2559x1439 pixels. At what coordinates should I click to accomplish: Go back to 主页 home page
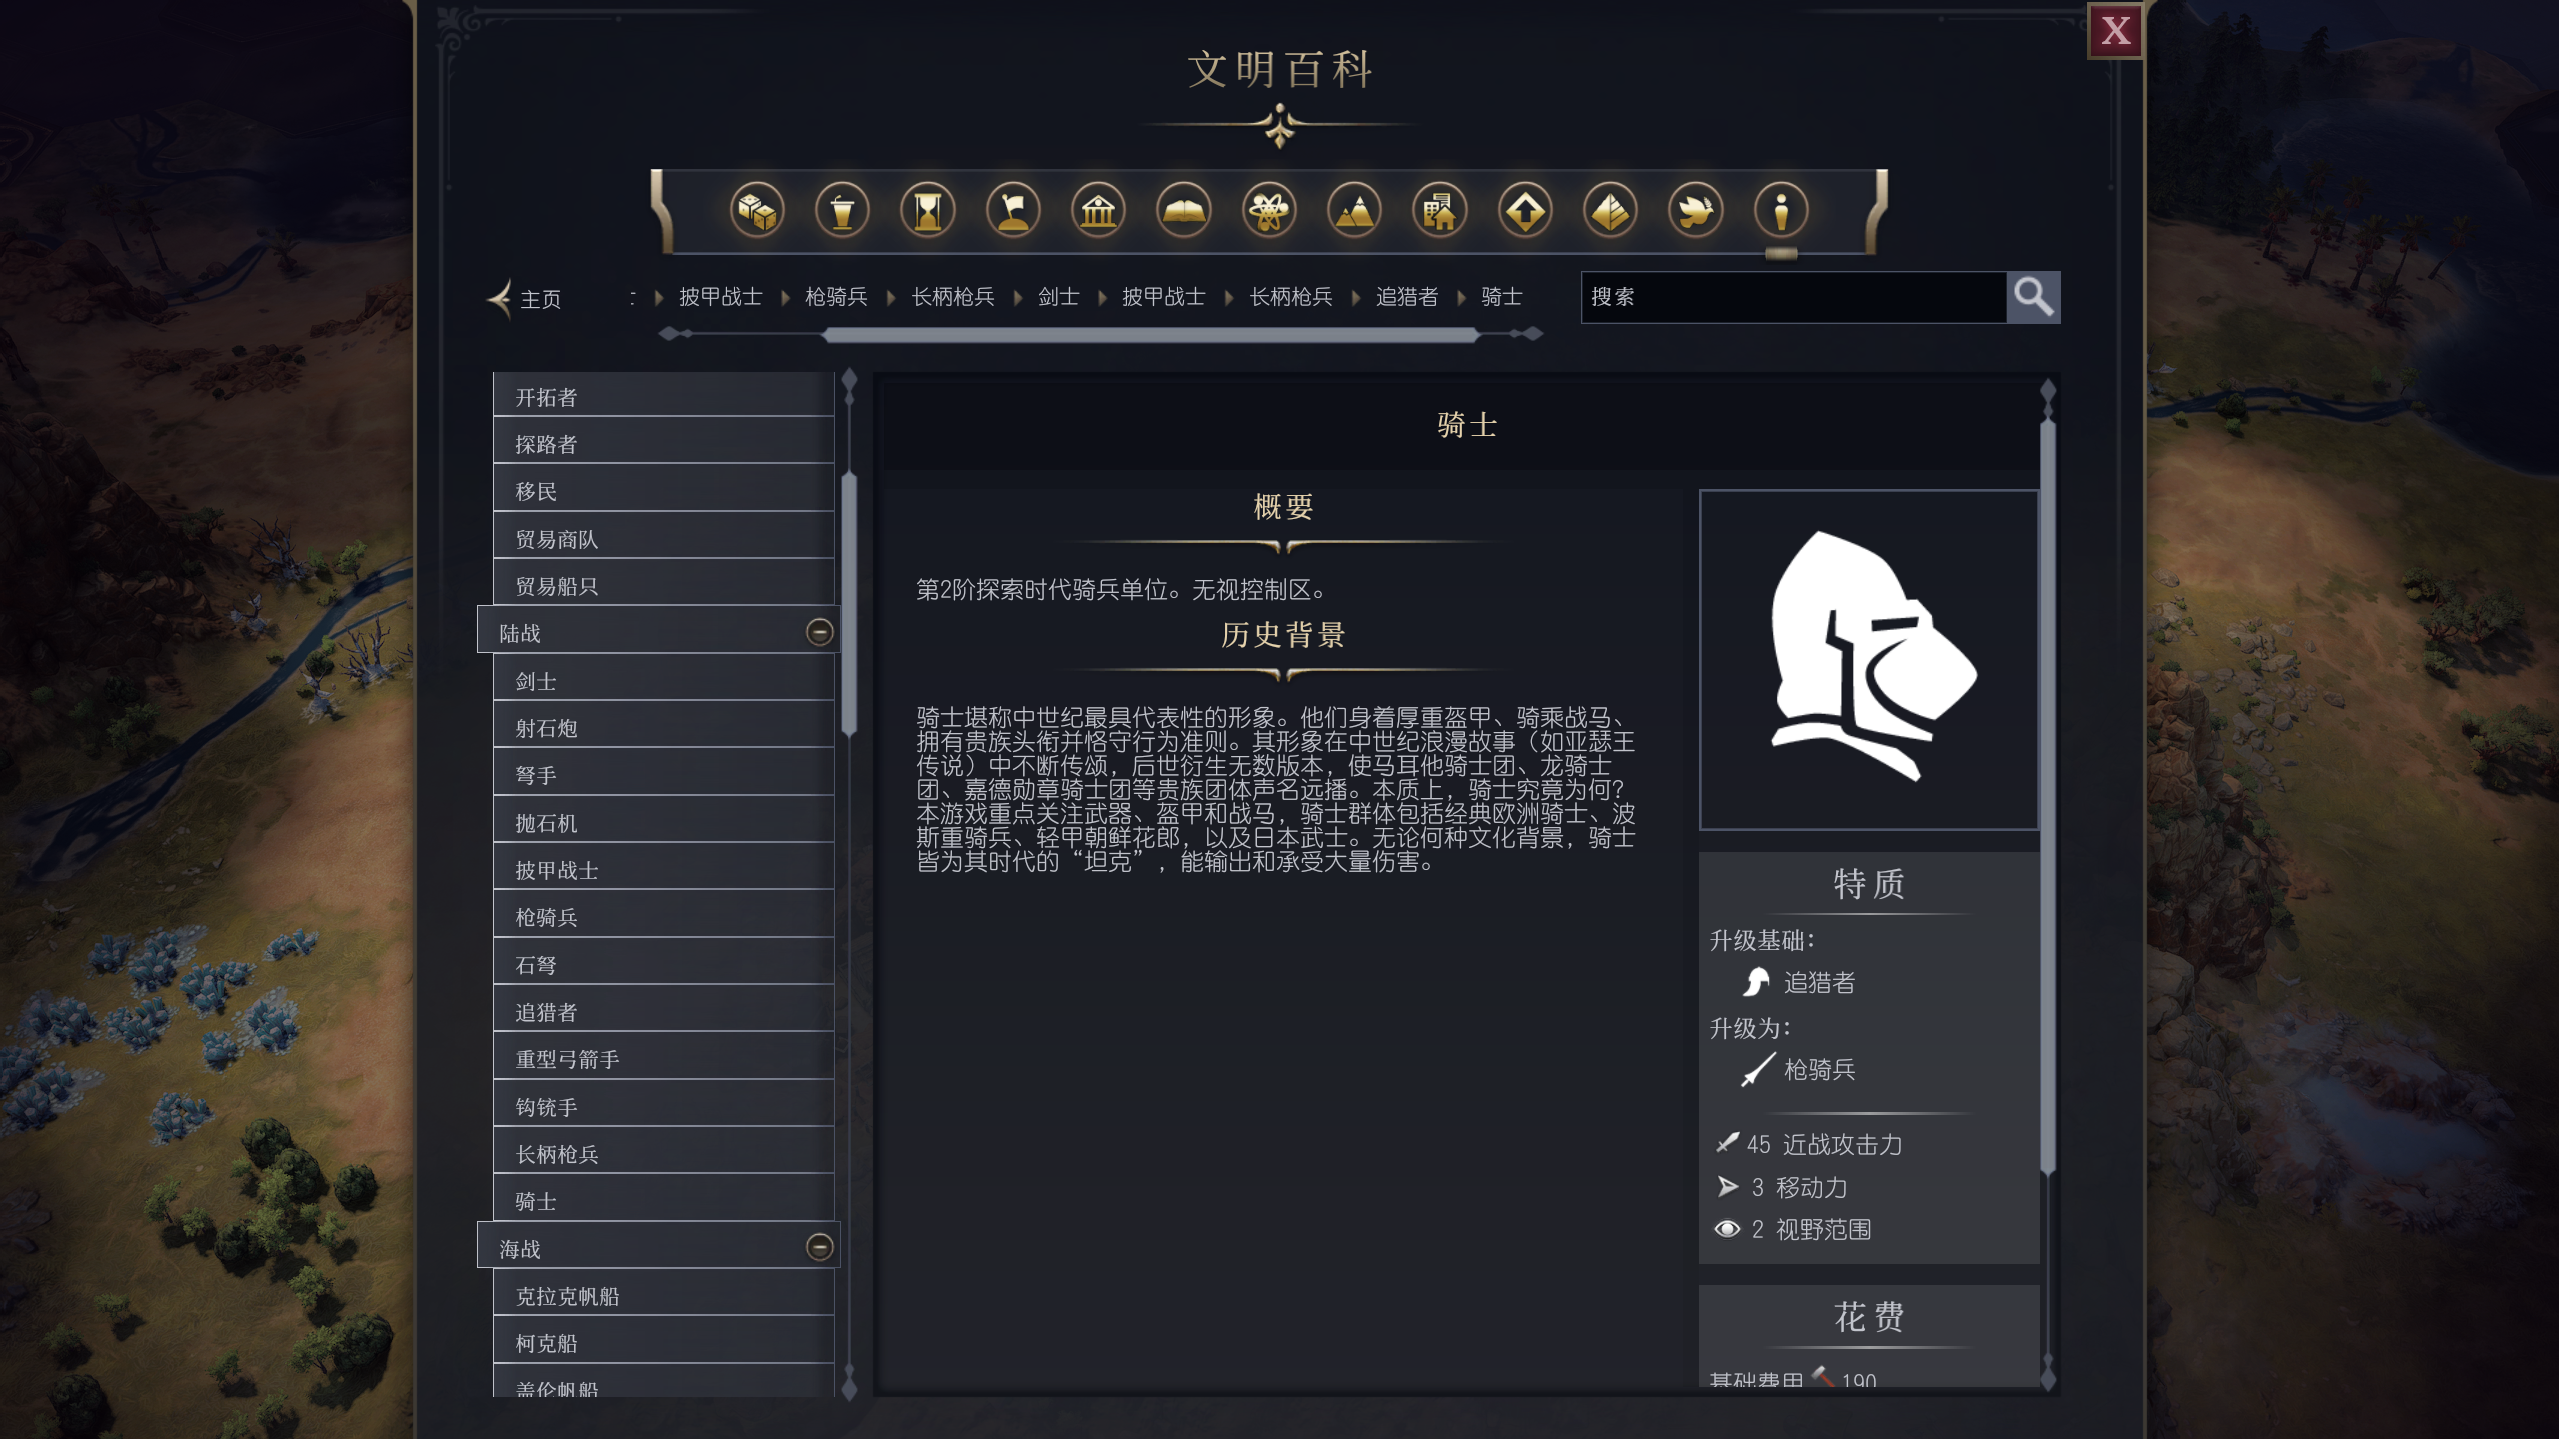point(525,298)
